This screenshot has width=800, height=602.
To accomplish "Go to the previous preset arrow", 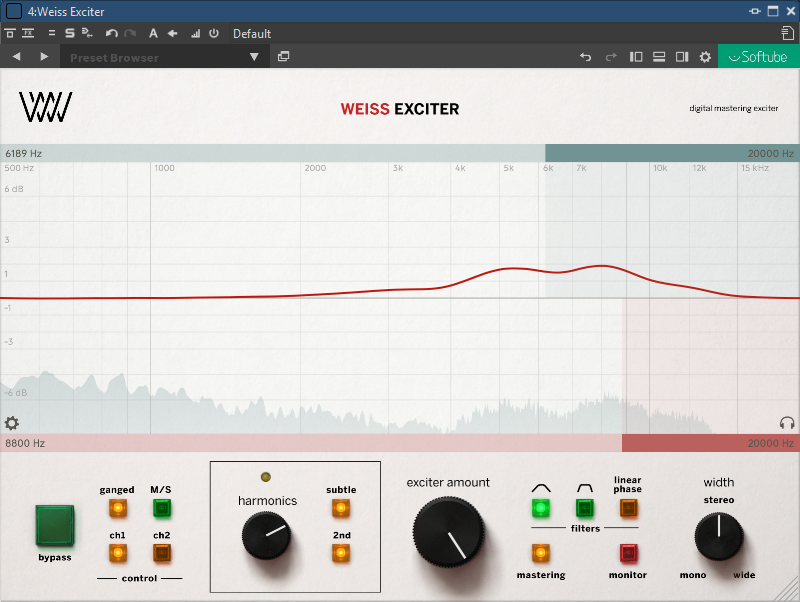I will (16, 57).
